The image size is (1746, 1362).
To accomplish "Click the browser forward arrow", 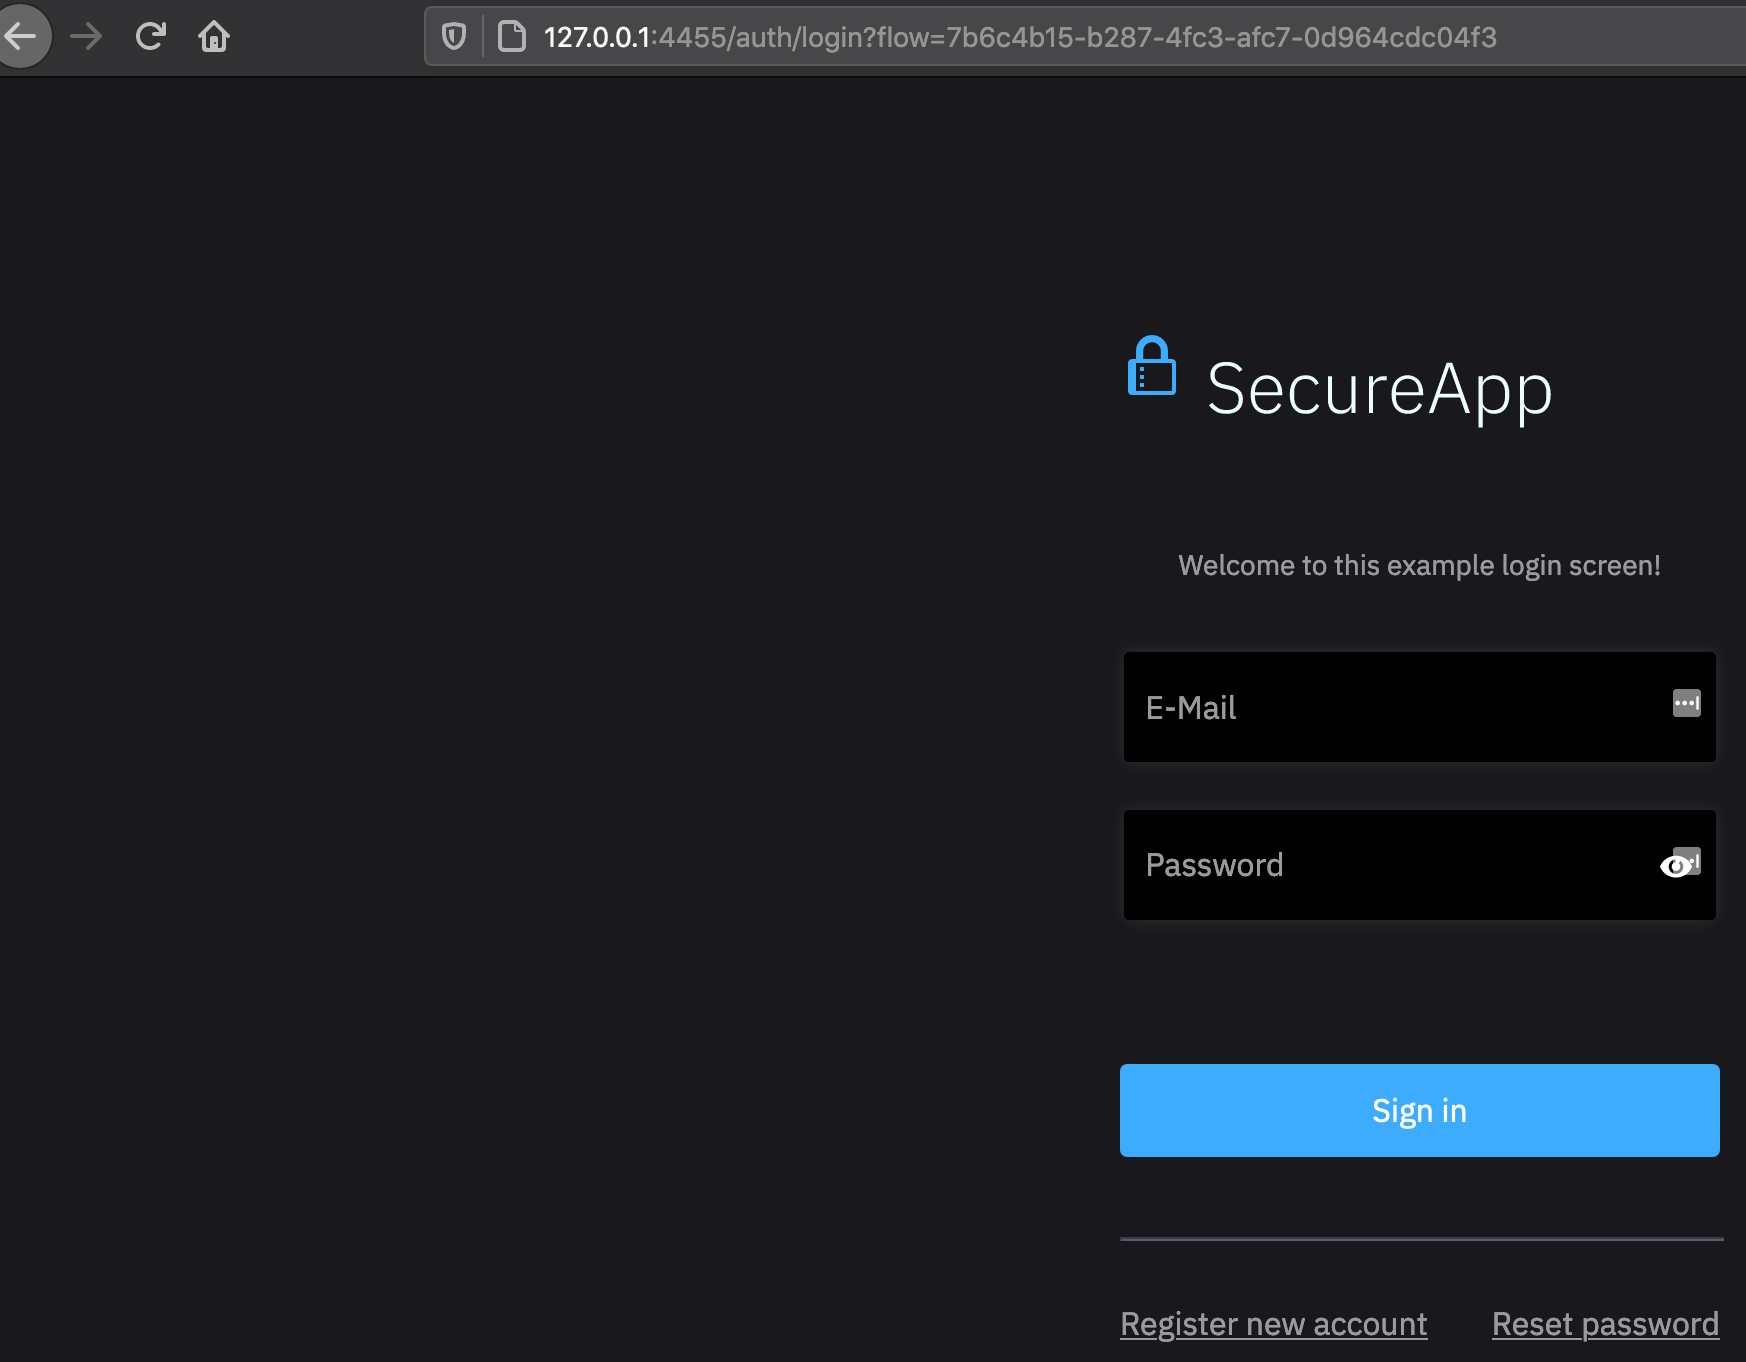I will (86, 37).
